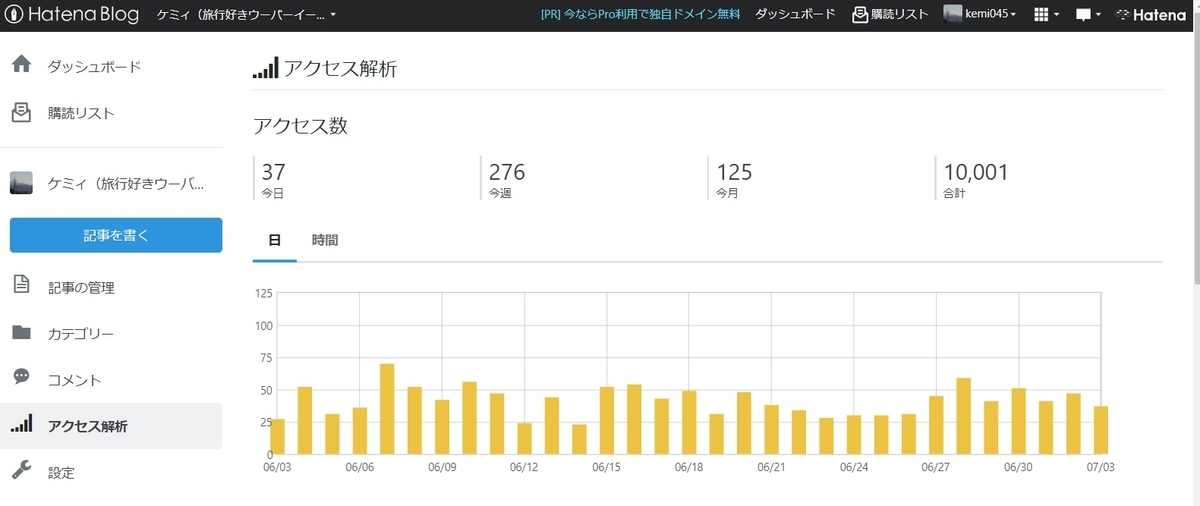The width and height of the screenshot is (1200, 506).
Task: Click this month's count 125
Action: pos(734,172)
